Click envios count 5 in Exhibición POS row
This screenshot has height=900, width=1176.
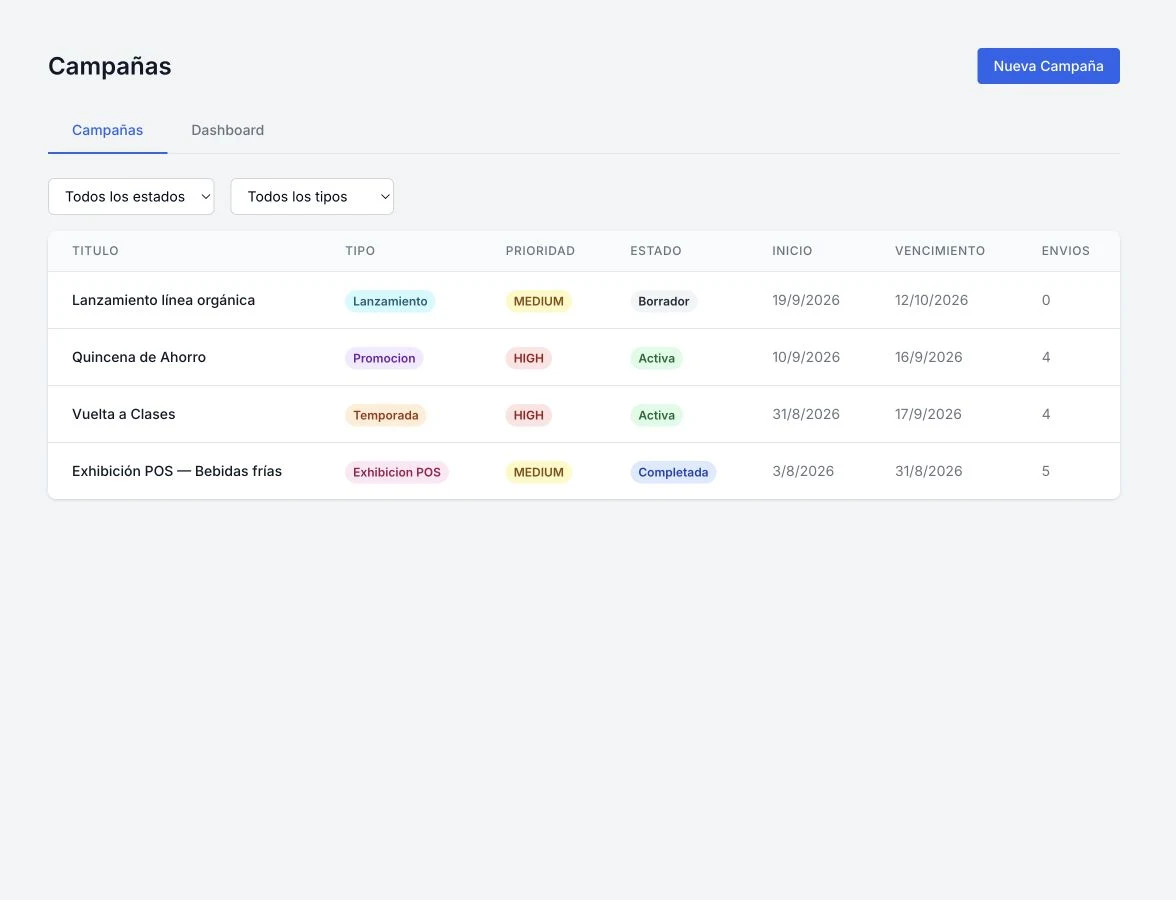click(x=1046, y=471)
